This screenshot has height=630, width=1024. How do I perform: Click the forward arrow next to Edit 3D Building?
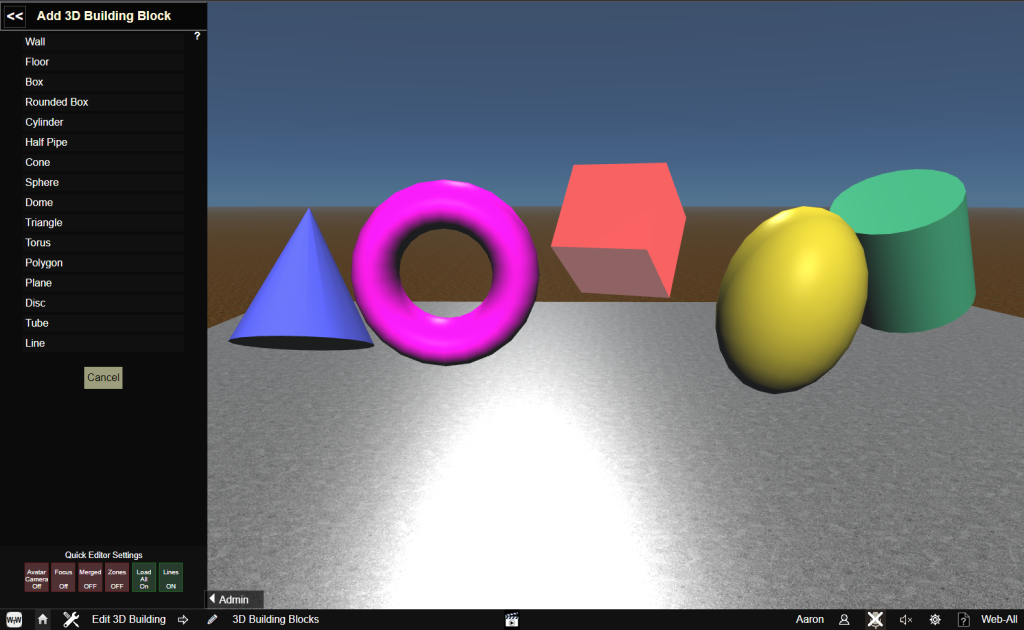click(x=182, y=619)
